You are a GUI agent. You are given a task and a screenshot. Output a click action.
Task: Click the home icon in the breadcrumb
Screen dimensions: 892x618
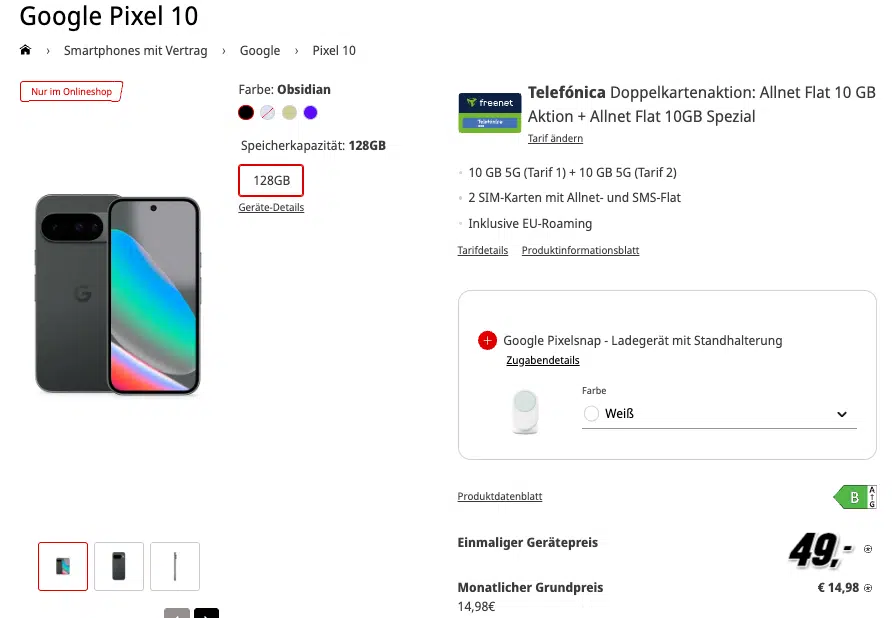(x=25, y=50)
